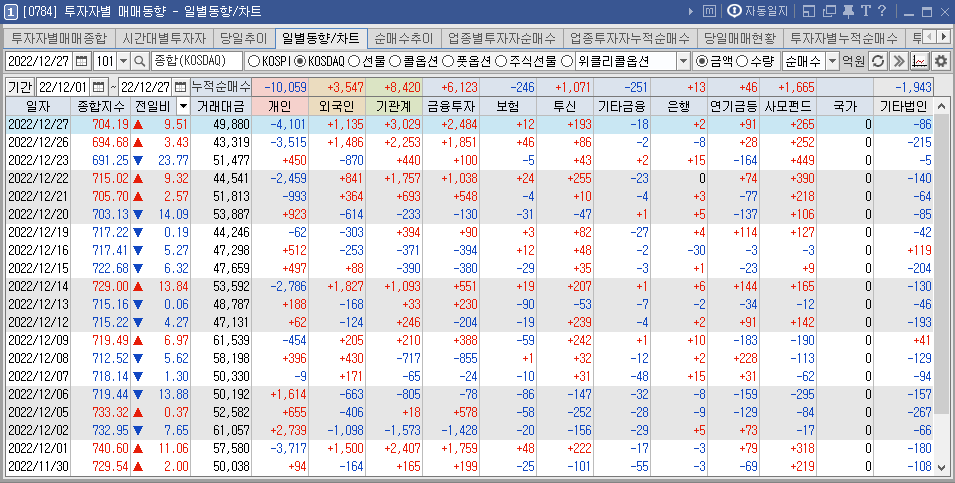
Task: Switch to 순매수추이 tab
Action: tap(404, 38)
